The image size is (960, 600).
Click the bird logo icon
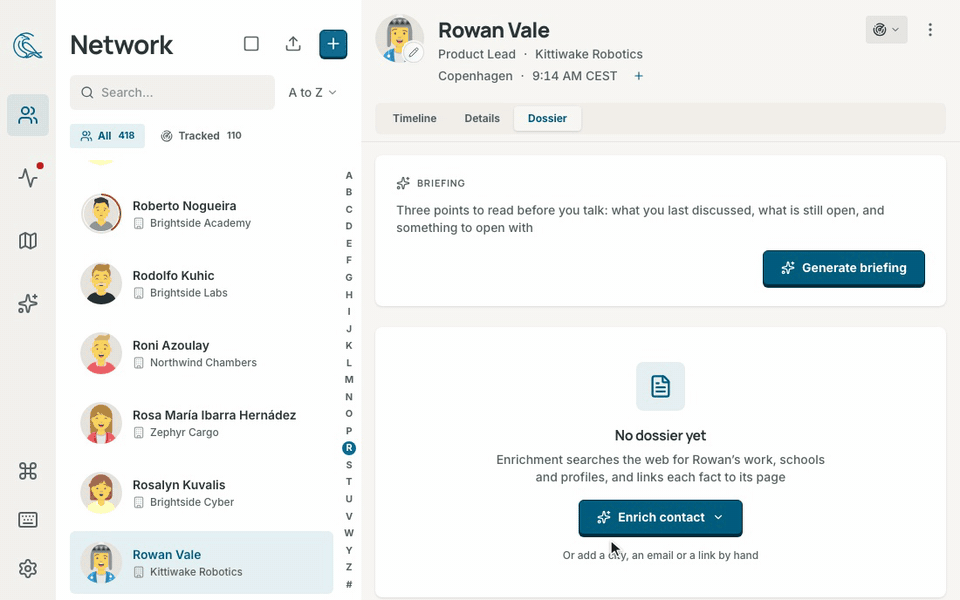28,46
